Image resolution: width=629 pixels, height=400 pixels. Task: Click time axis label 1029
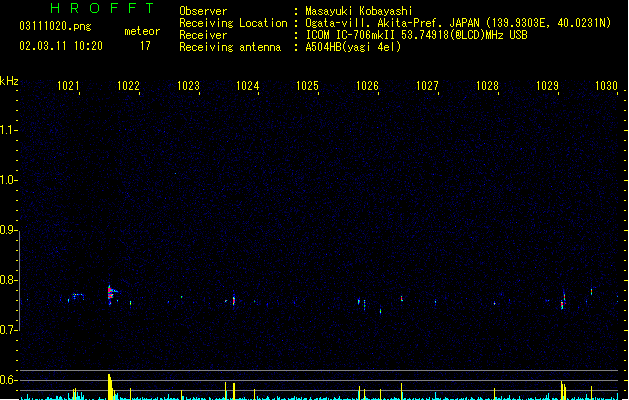coord(547,85)
